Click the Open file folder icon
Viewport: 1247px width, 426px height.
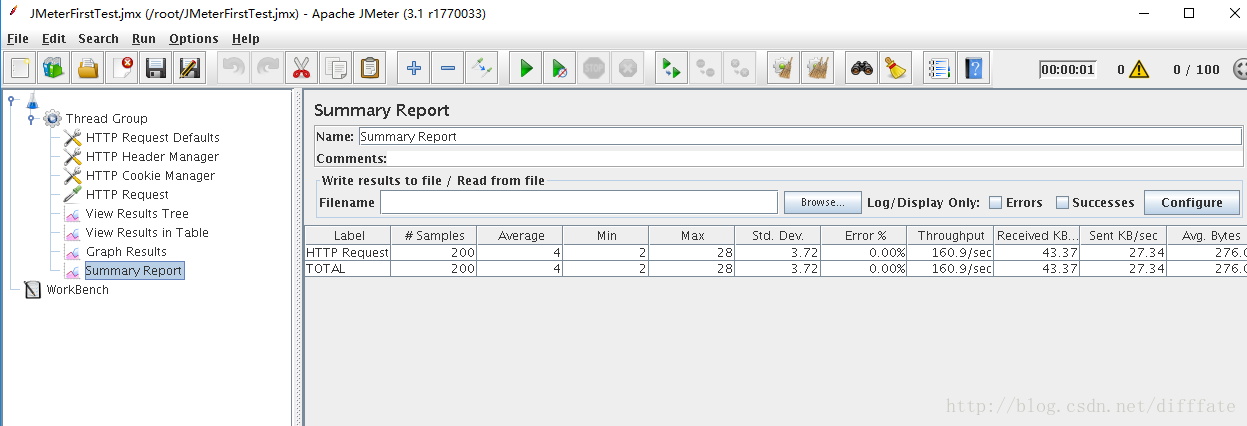coord(88,68)
